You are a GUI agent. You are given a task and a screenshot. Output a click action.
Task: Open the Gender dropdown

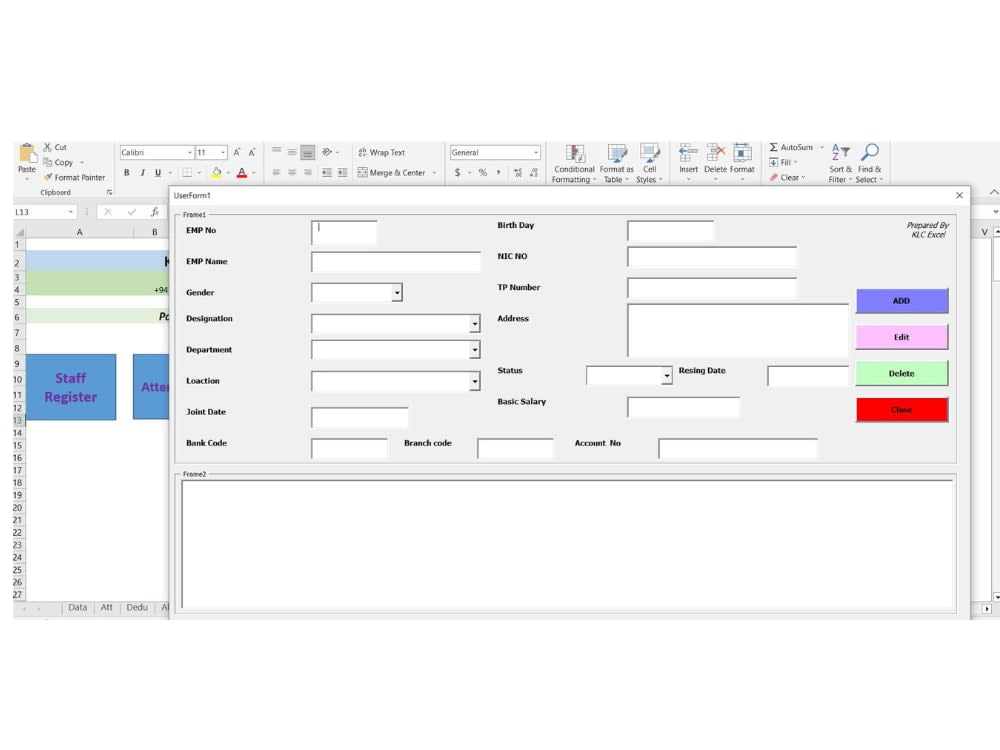(397, 292)
